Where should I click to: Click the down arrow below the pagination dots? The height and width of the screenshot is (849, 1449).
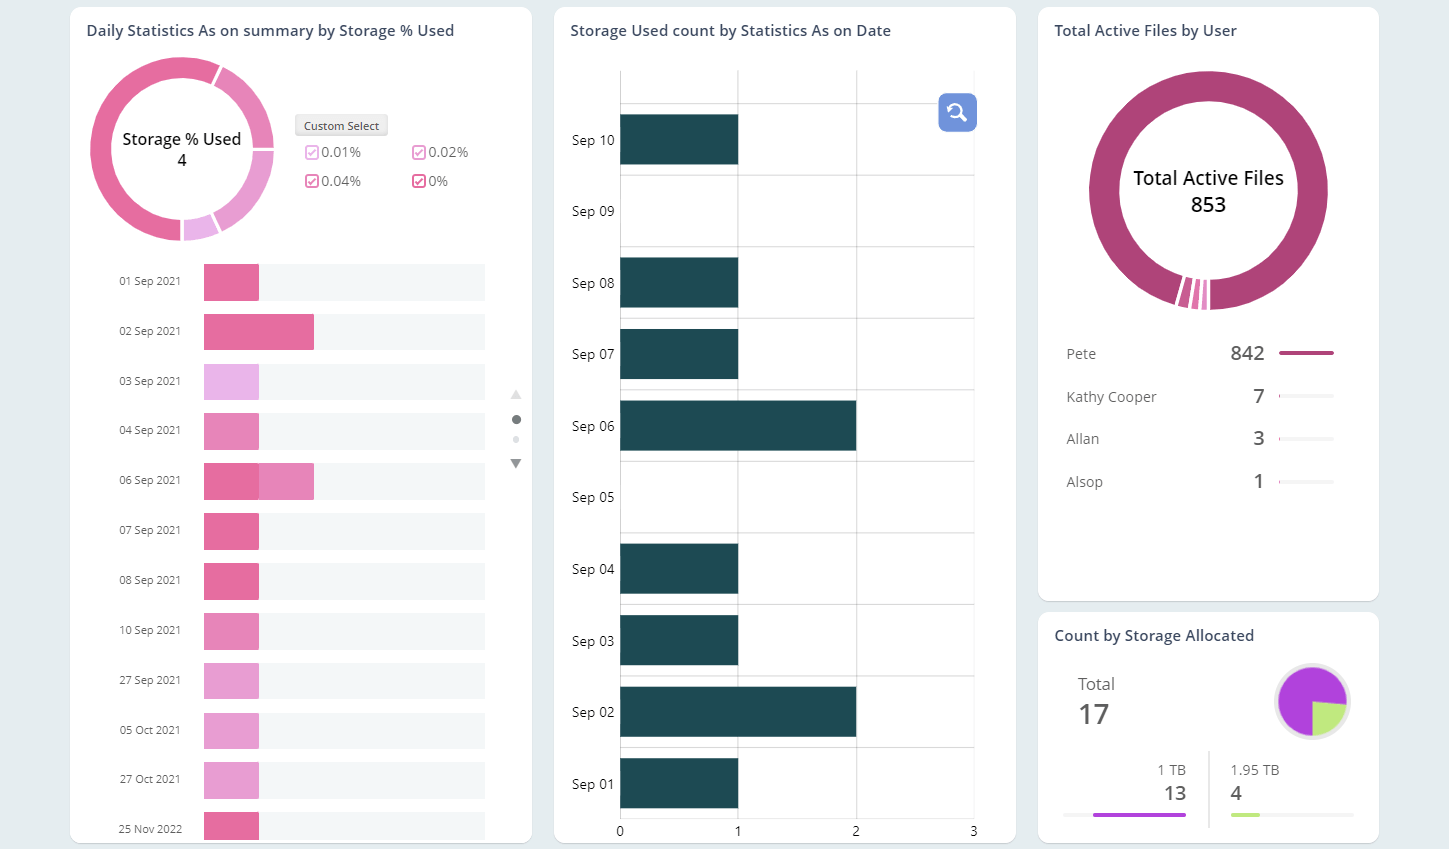click(x=516, y=463)
